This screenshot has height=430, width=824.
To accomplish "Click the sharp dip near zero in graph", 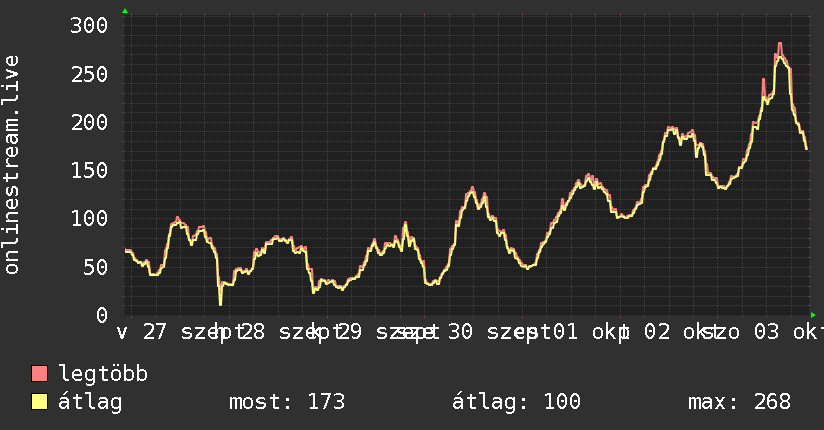I will pyautogui.click(x=220, y=302).
